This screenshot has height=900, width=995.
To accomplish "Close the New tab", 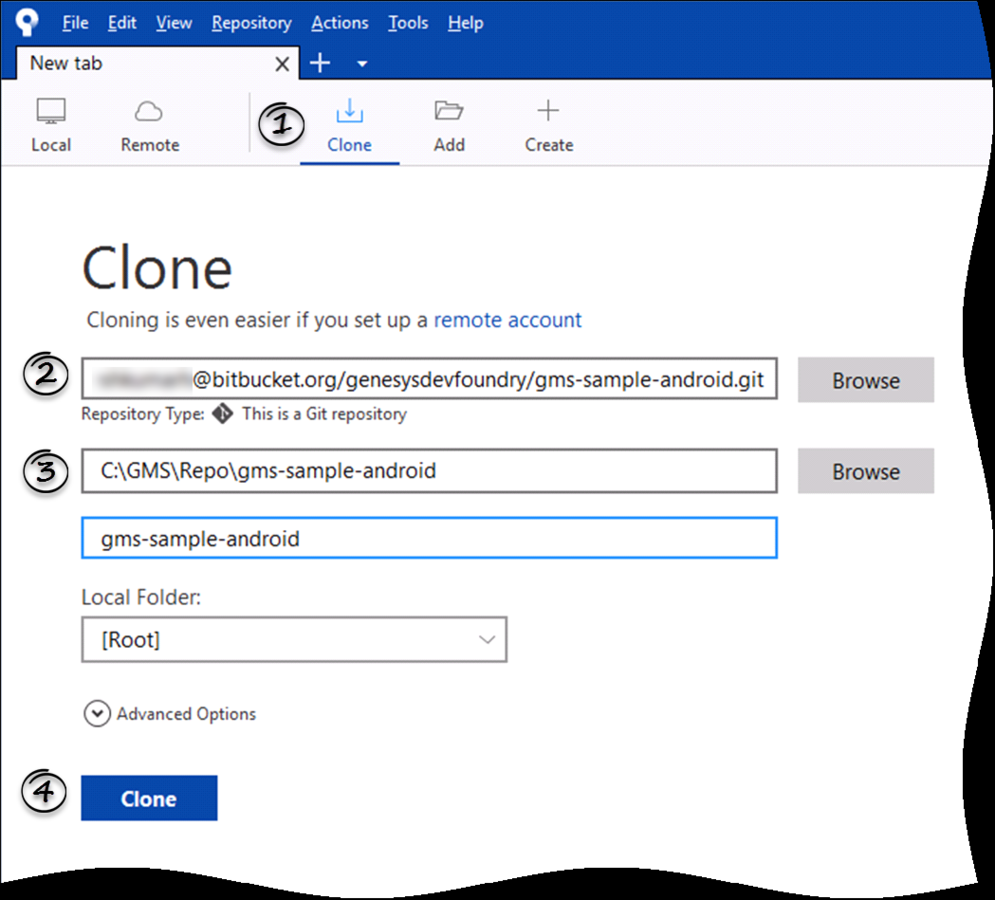I will click(x=282, y=63).
